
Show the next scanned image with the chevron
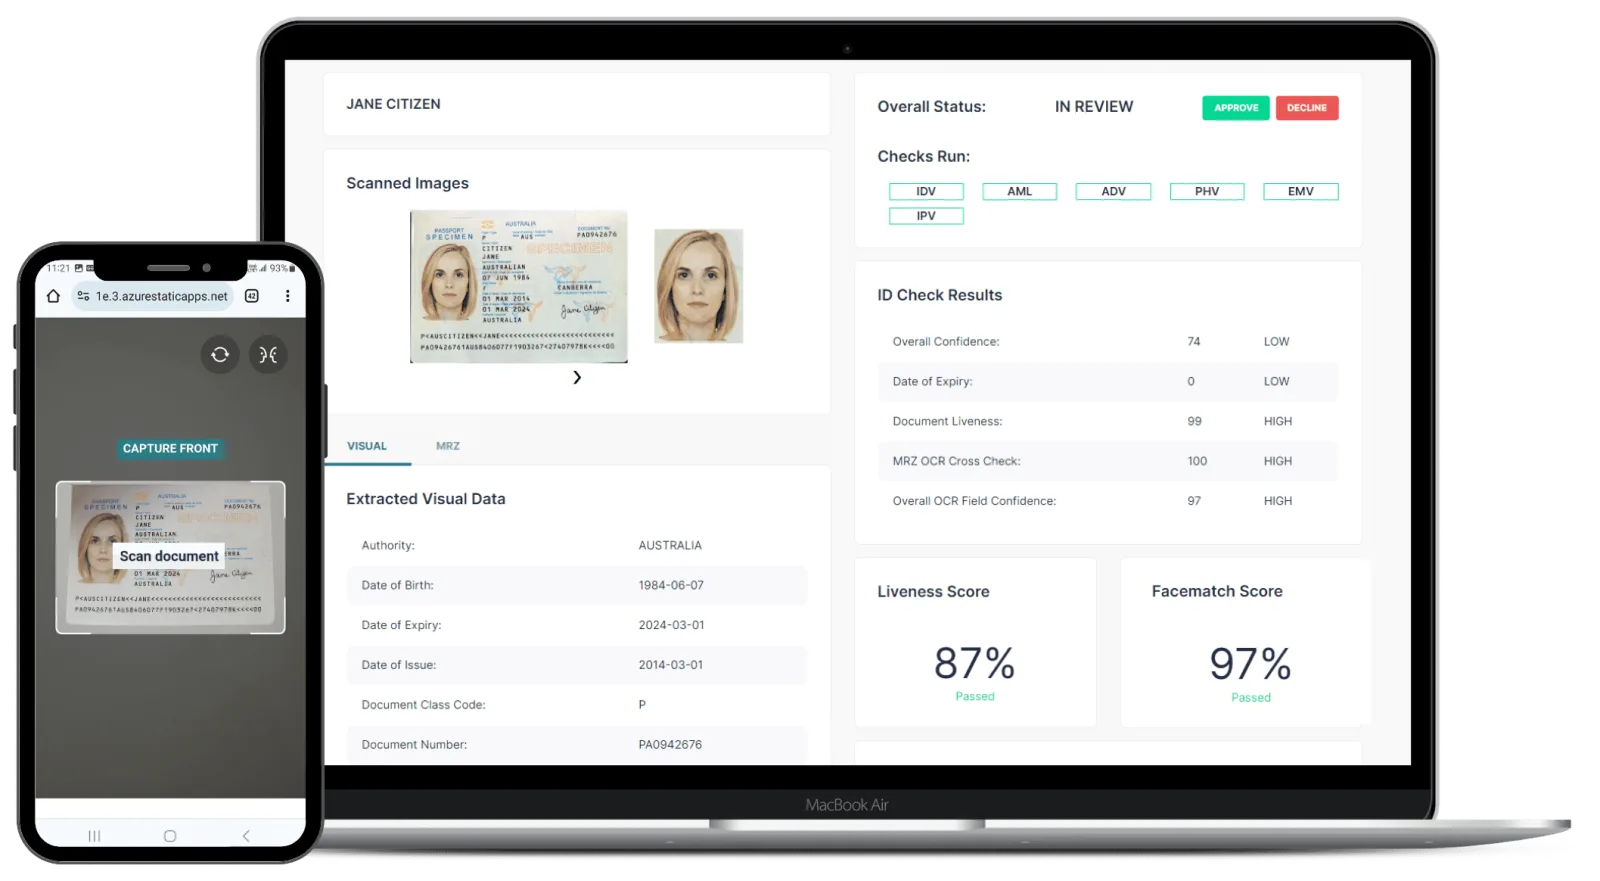[577, 377]
